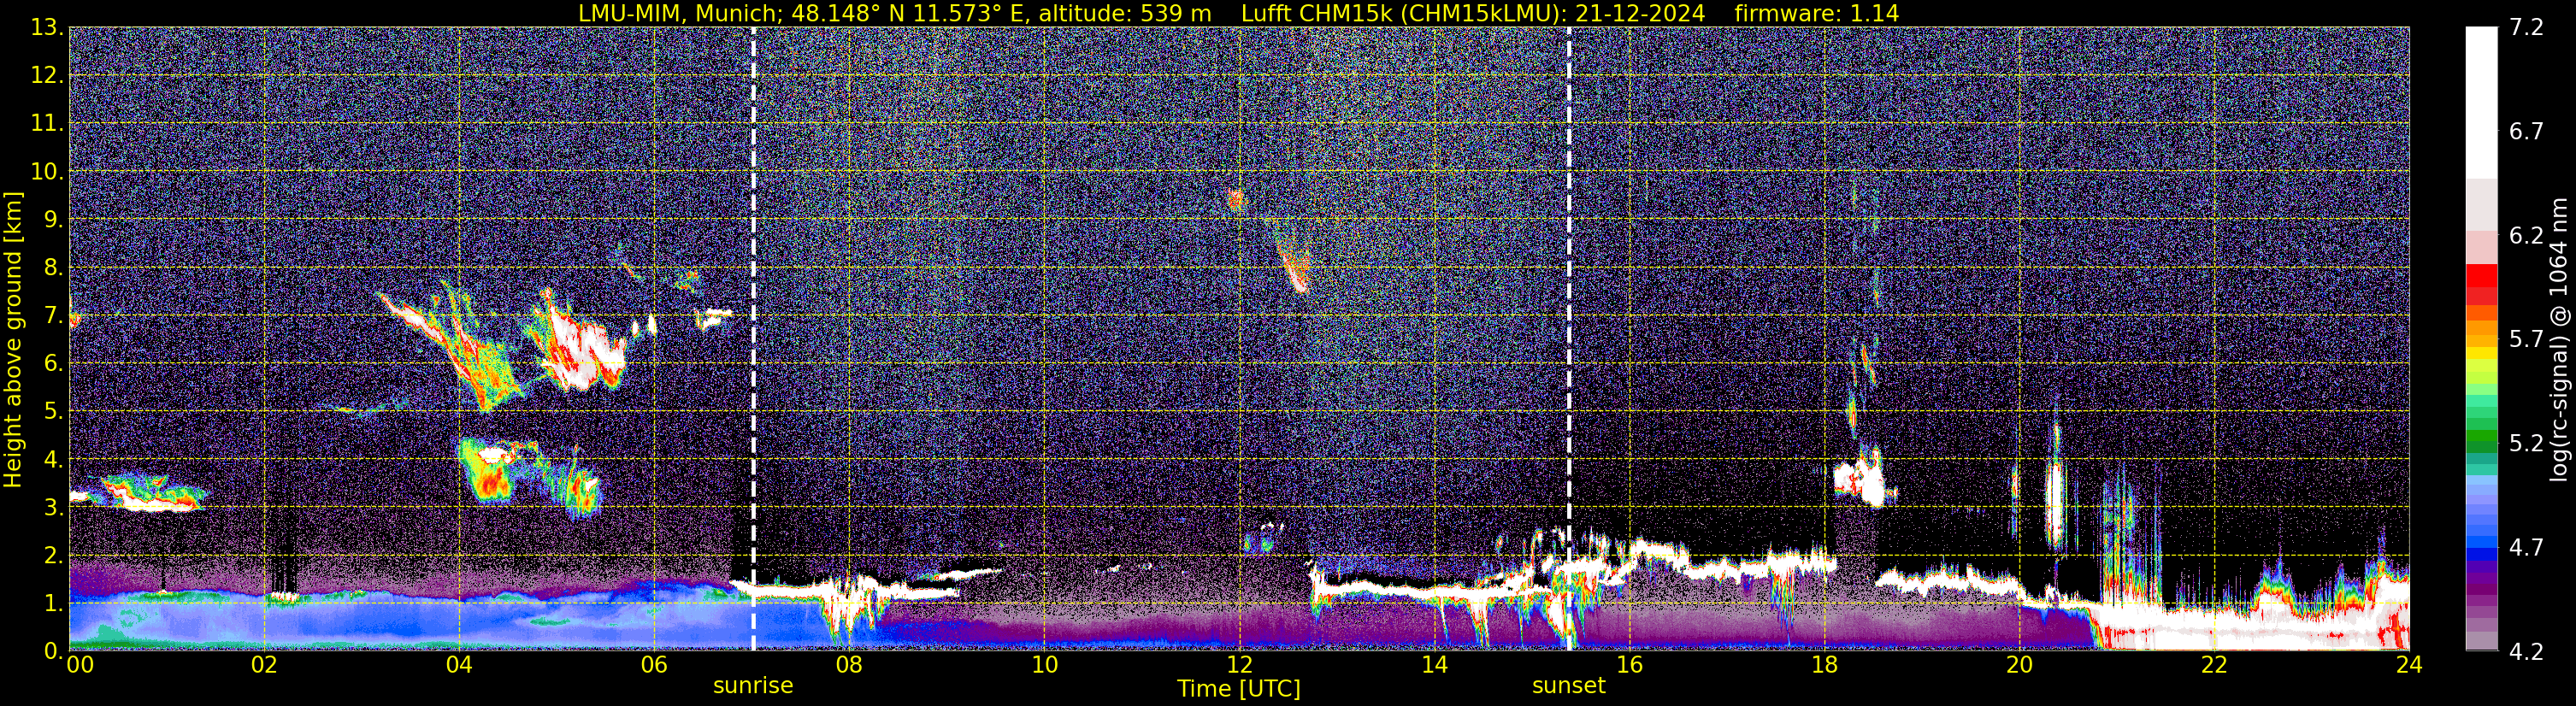Click the y-axis tick label '9.'
Viewport: 2576px width, 706px height.
click(54, 220)
